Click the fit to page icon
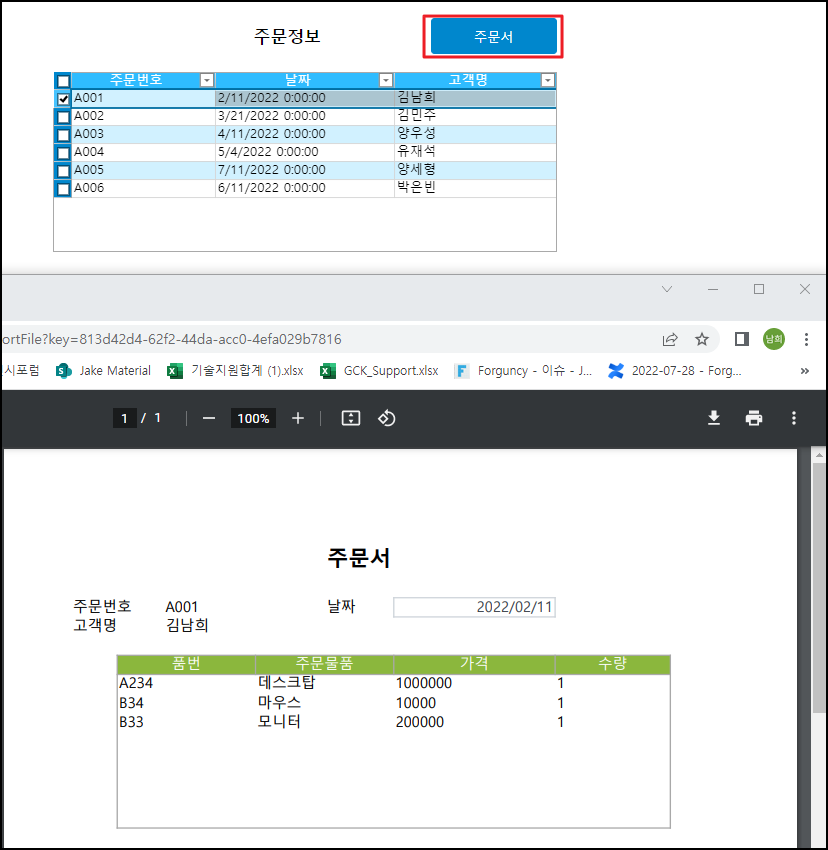The width and height of the screenshot is (828, 850). 350,418
